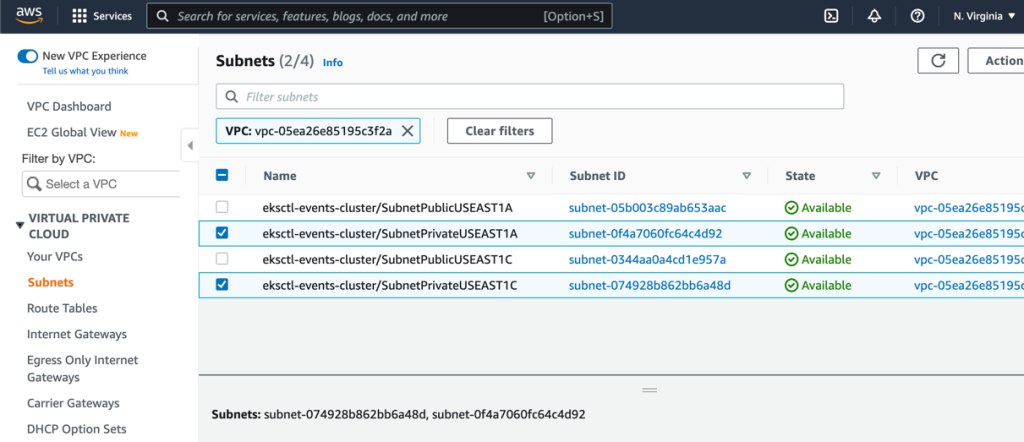1024x442 pixels.
Task: Open the help question mark menu
Action: tap(917, 16)
